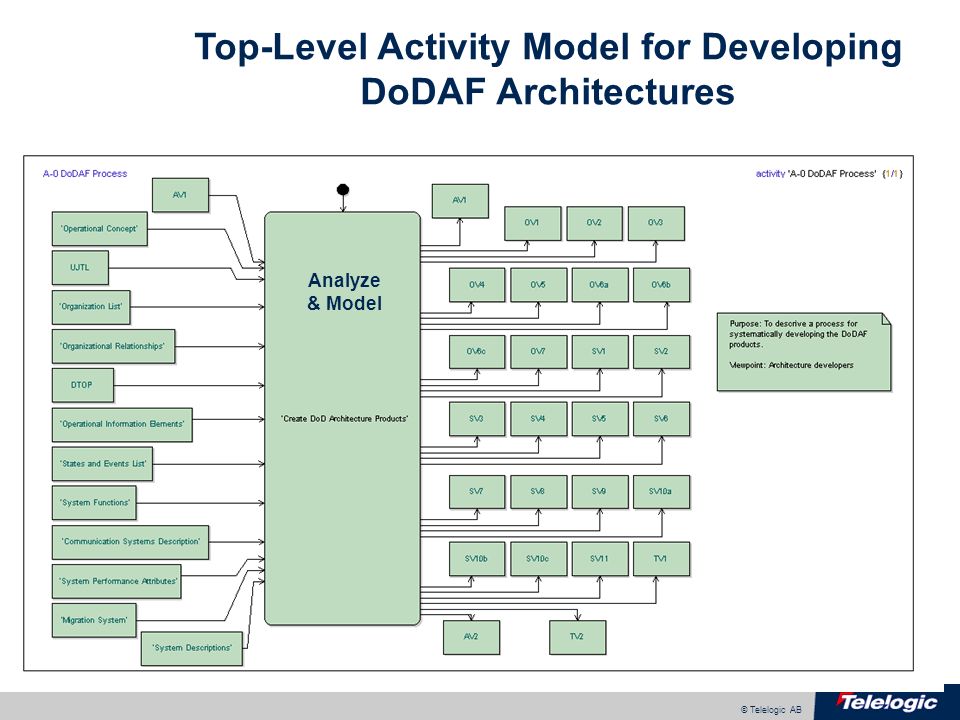Image resolution: width=960 pixels, height=720 pixels.
Task: Select the SV5 output box
Action: tap(599, 419)
